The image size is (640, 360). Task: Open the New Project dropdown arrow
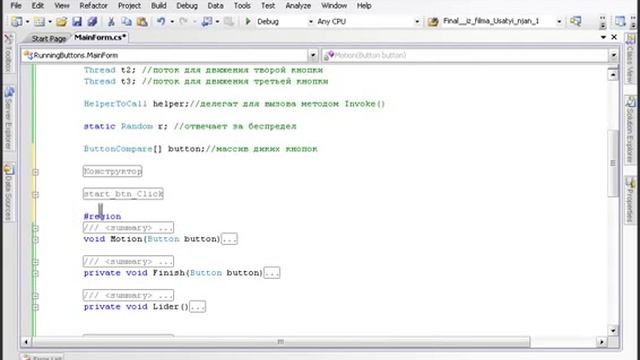point(27,22)
